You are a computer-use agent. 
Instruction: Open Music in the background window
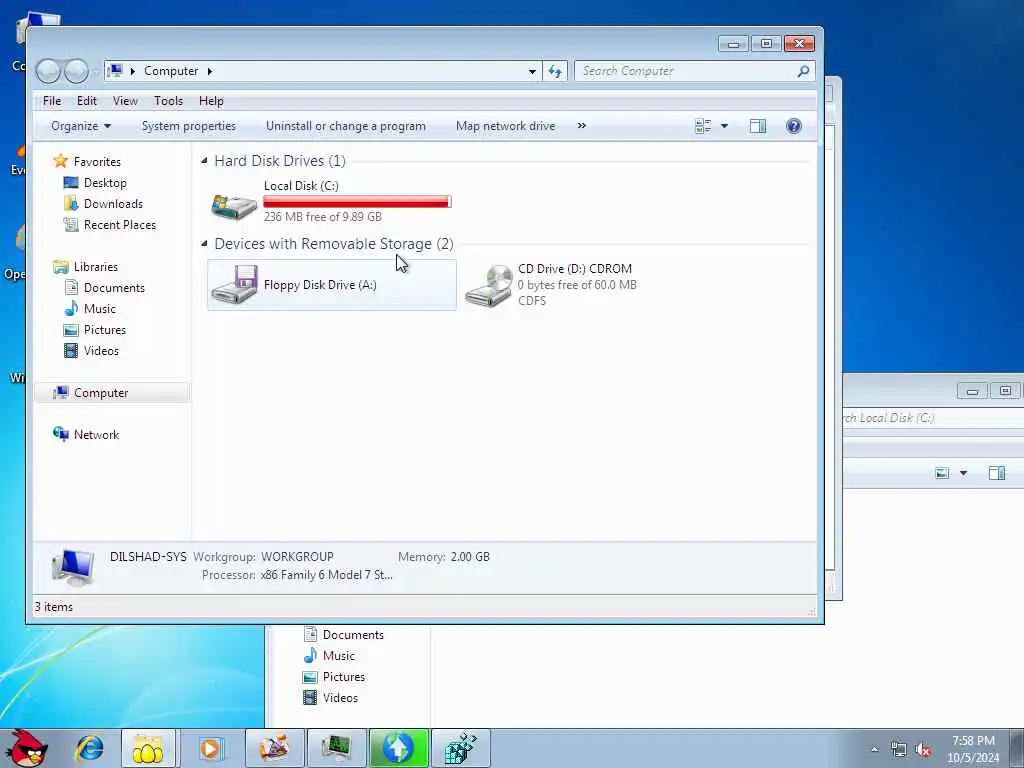click(338, 656)
